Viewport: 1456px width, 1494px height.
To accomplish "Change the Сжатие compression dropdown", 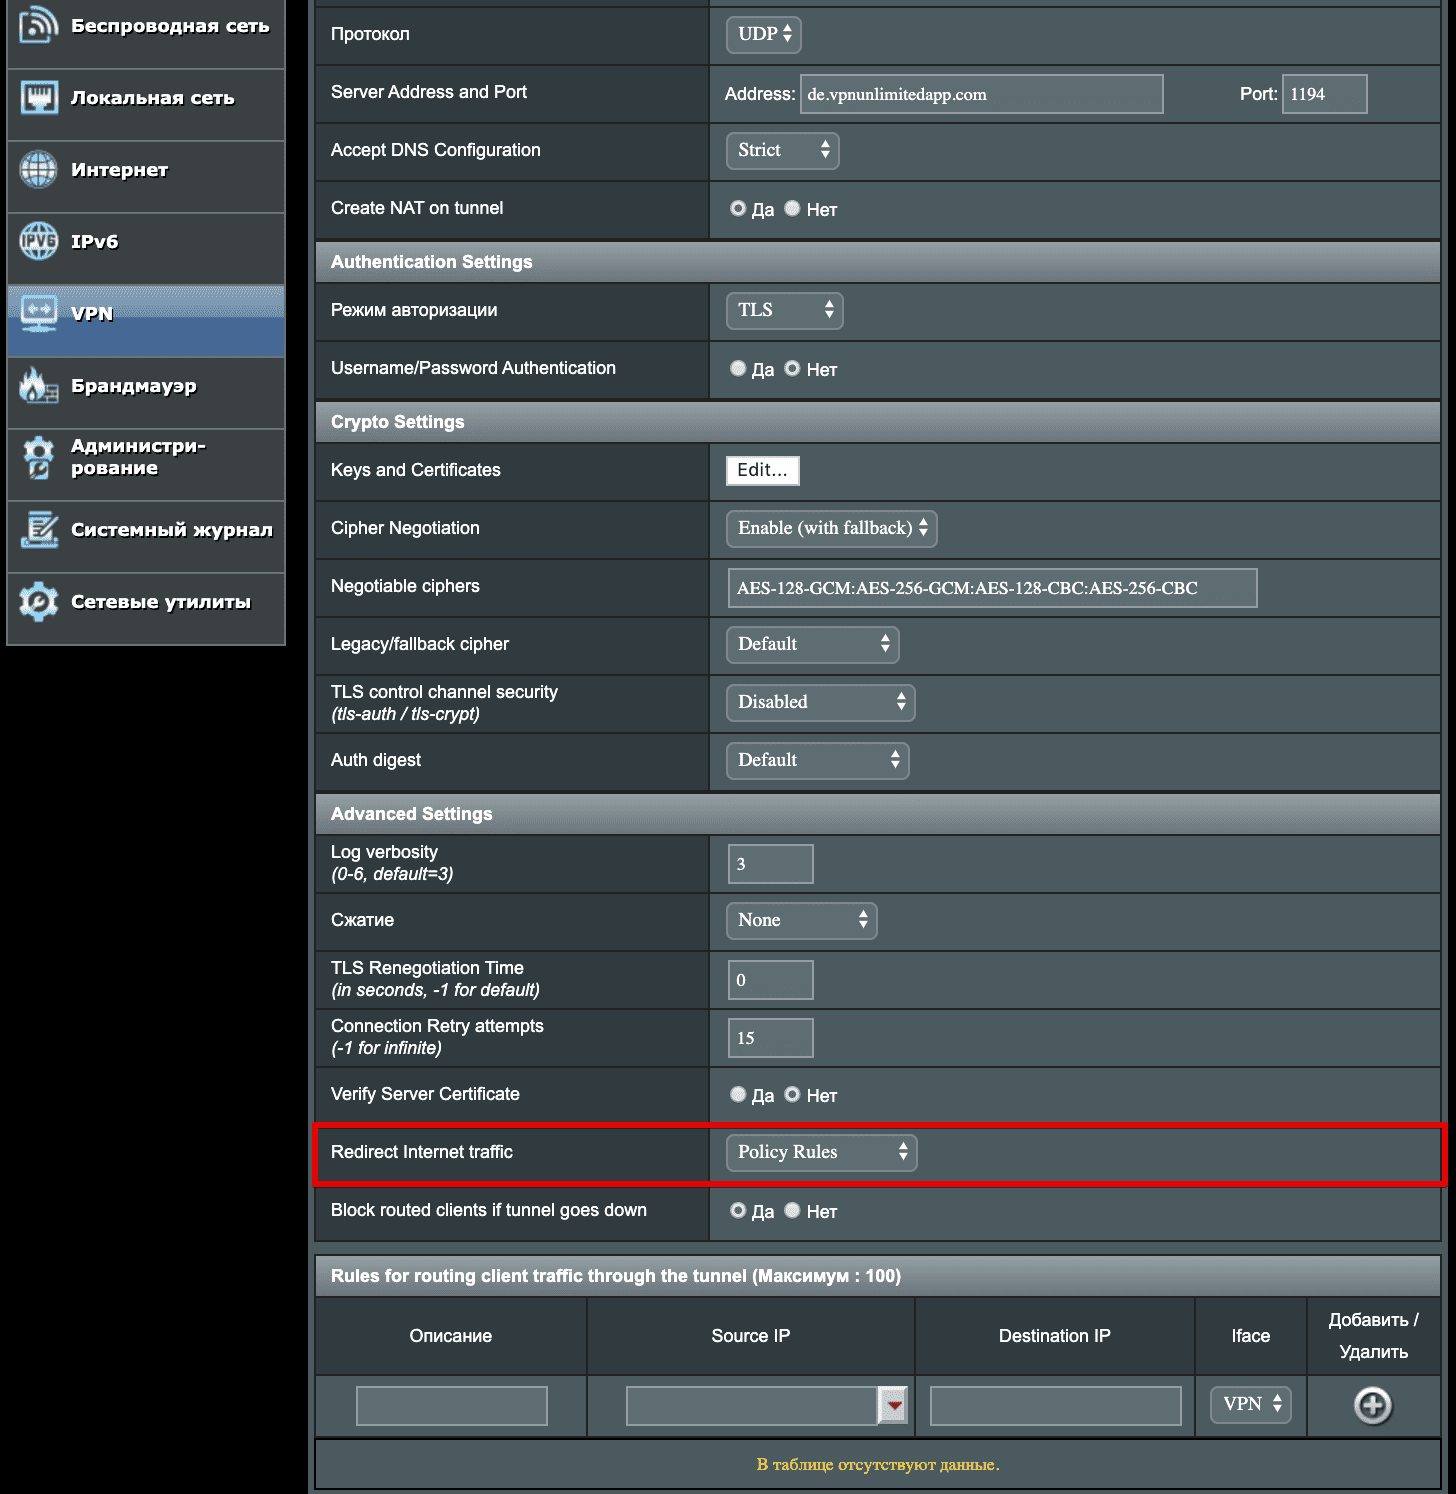I will pyautogui.click(x=800, y=920).
